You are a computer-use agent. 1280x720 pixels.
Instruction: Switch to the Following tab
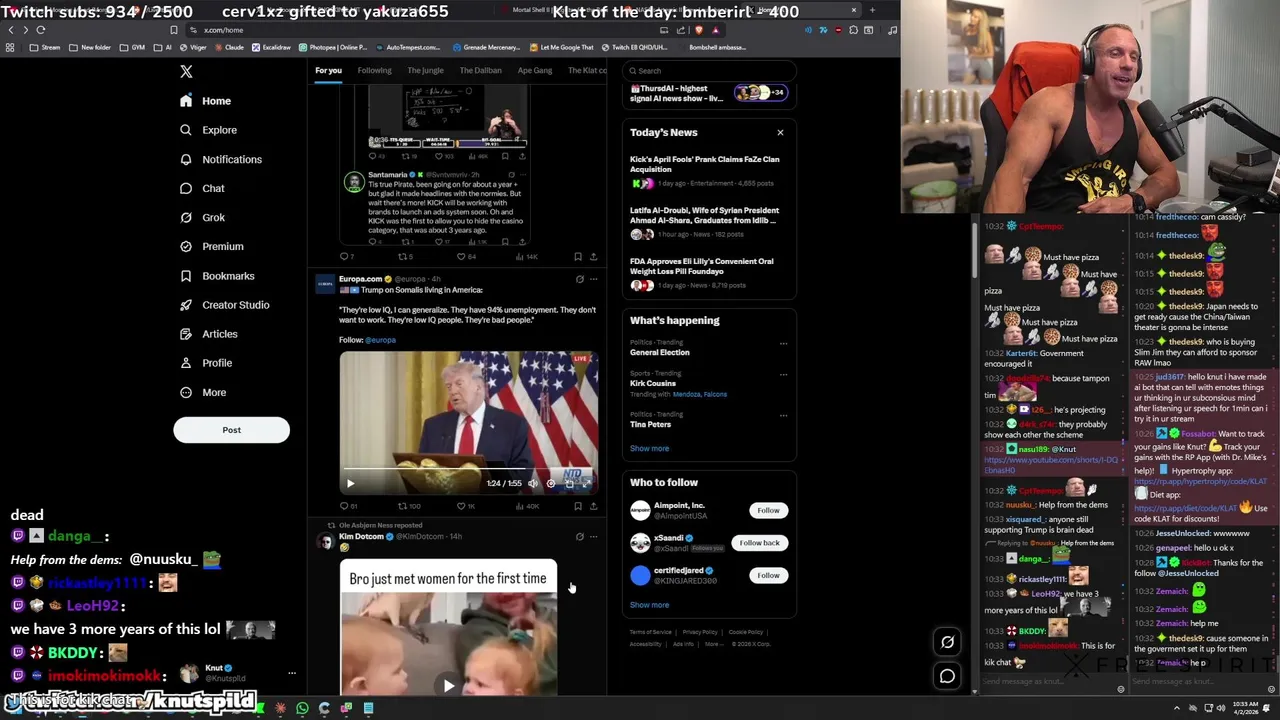coord(374,70)
